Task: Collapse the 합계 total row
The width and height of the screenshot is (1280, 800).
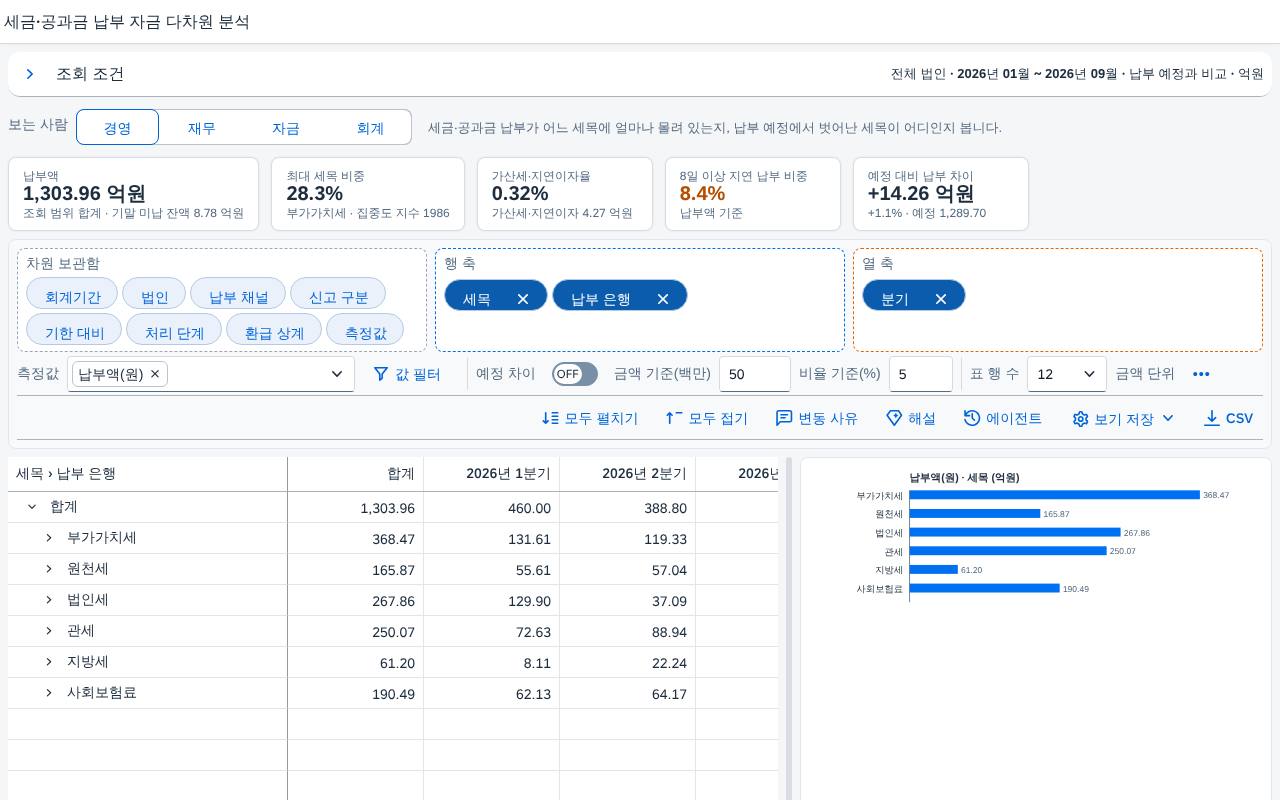Action: pyautogui.click(x=32, y=507)
